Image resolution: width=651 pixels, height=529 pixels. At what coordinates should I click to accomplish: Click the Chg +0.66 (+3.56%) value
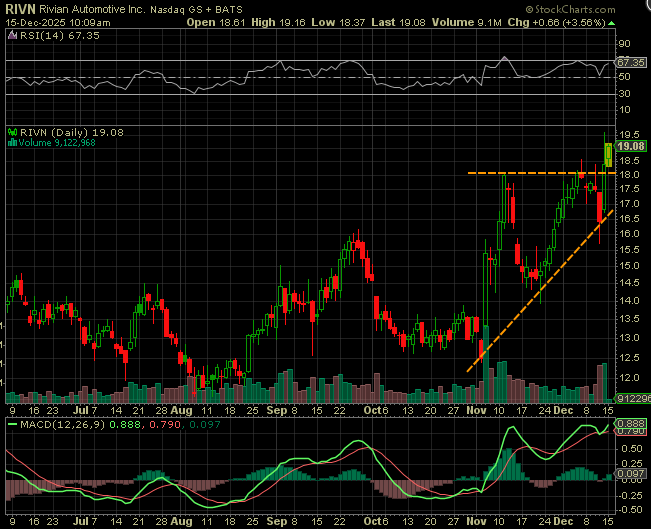pyautogui.click(x=556, y=22)
